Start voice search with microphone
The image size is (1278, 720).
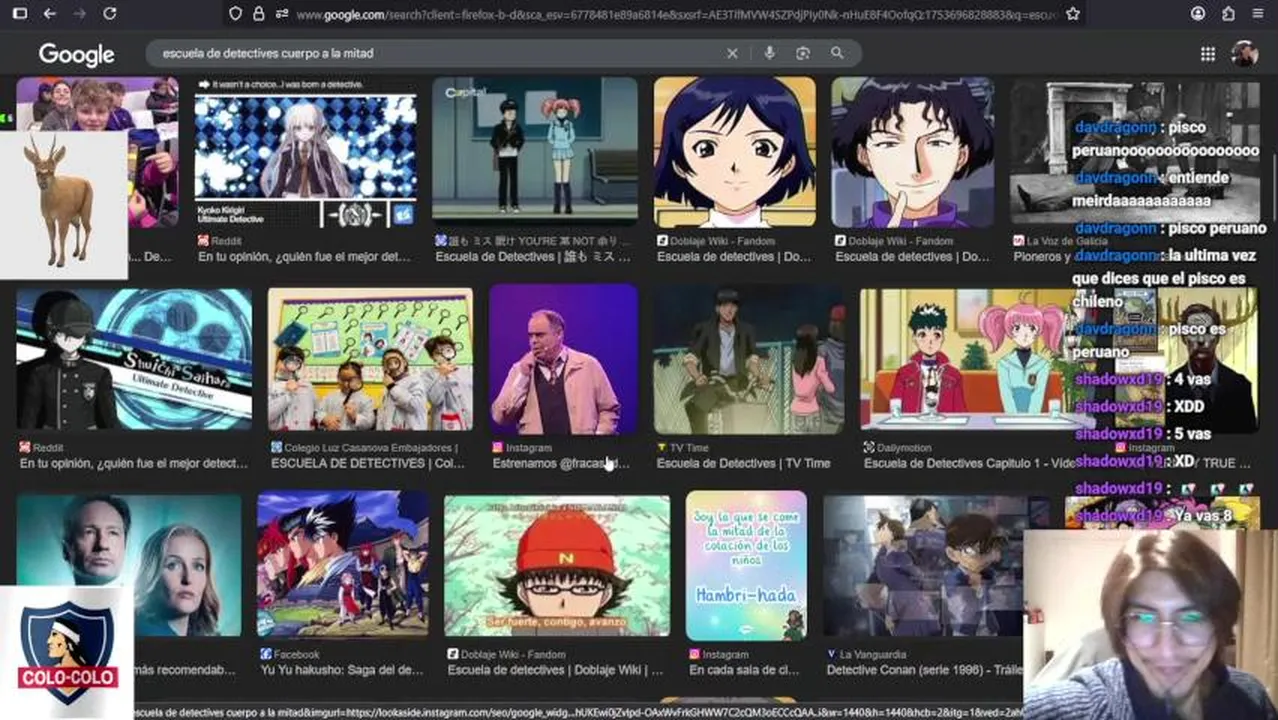[769, 53]
